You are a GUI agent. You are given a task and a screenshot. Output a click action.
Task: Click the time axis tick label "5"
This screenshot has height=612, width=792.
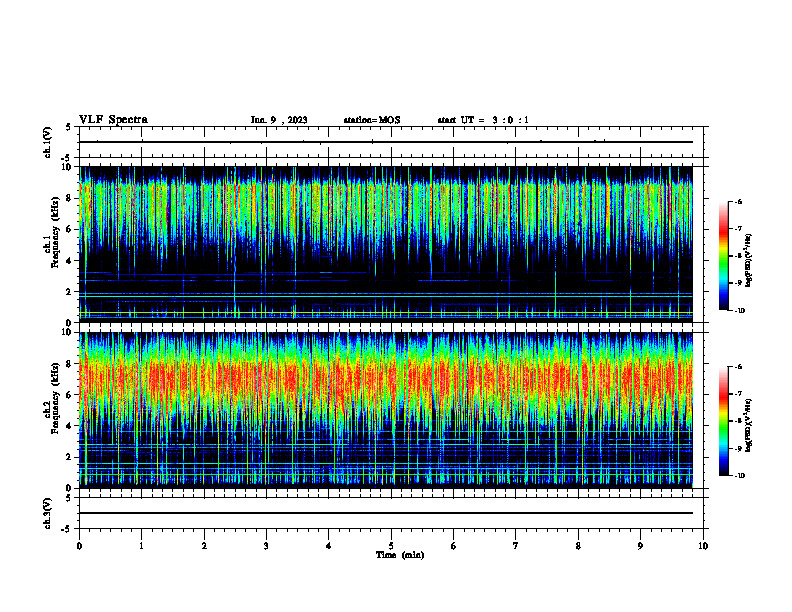[x=391, y=546]
